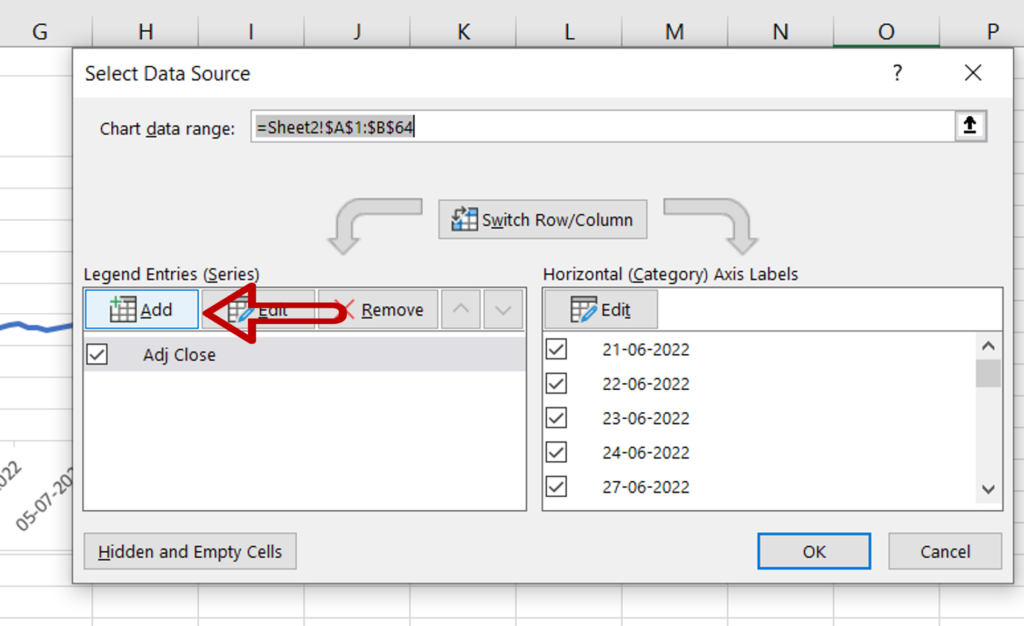Click the Switch Row/Column table icon

(463, 219)
